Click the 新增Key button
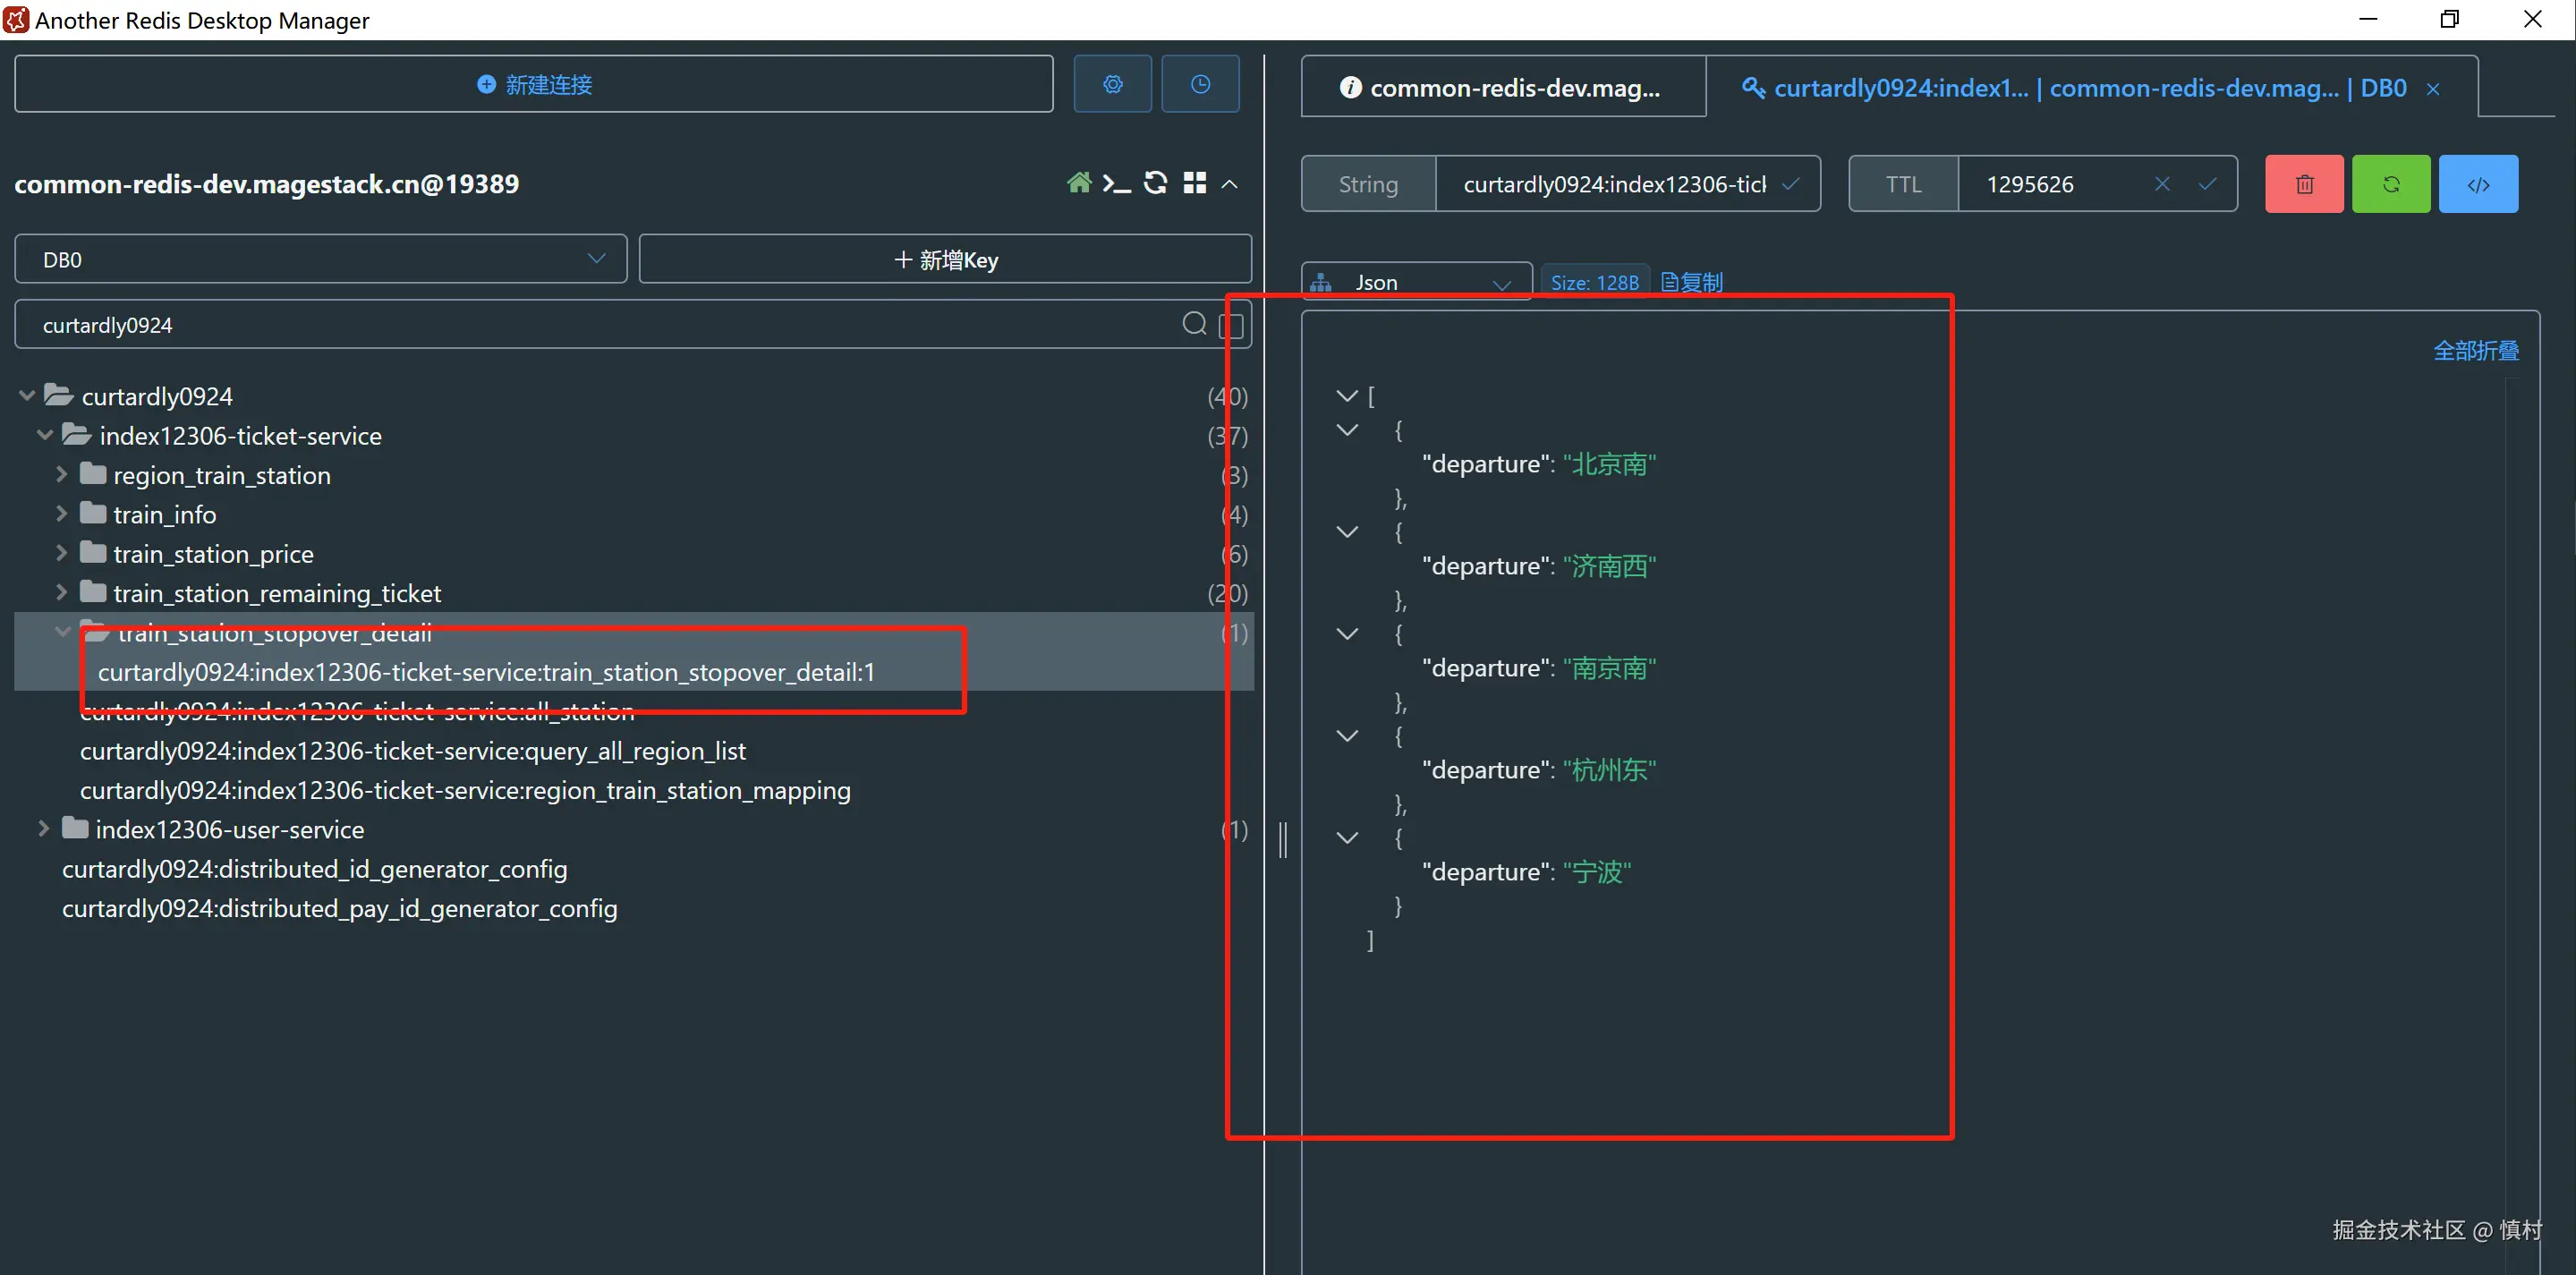 (945, 259)
